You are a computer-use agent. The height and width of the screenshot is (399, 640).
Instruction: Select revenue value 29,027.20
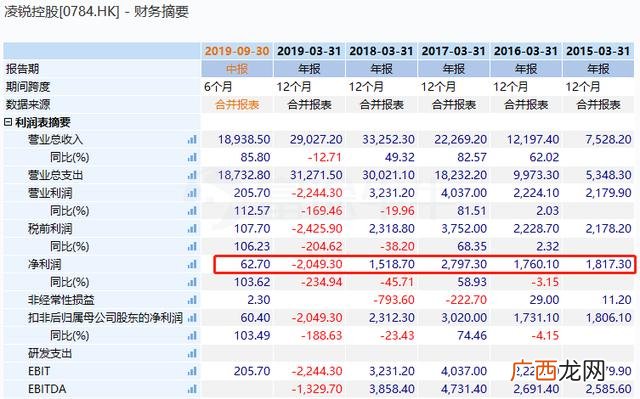pos(316,140)
